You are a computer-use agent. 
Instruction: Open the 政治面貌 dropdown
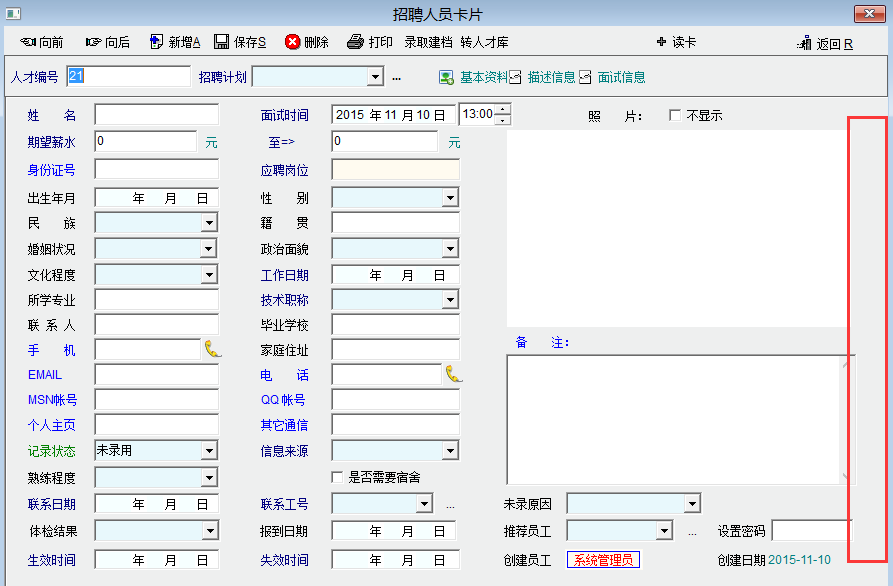click(450, 248)
